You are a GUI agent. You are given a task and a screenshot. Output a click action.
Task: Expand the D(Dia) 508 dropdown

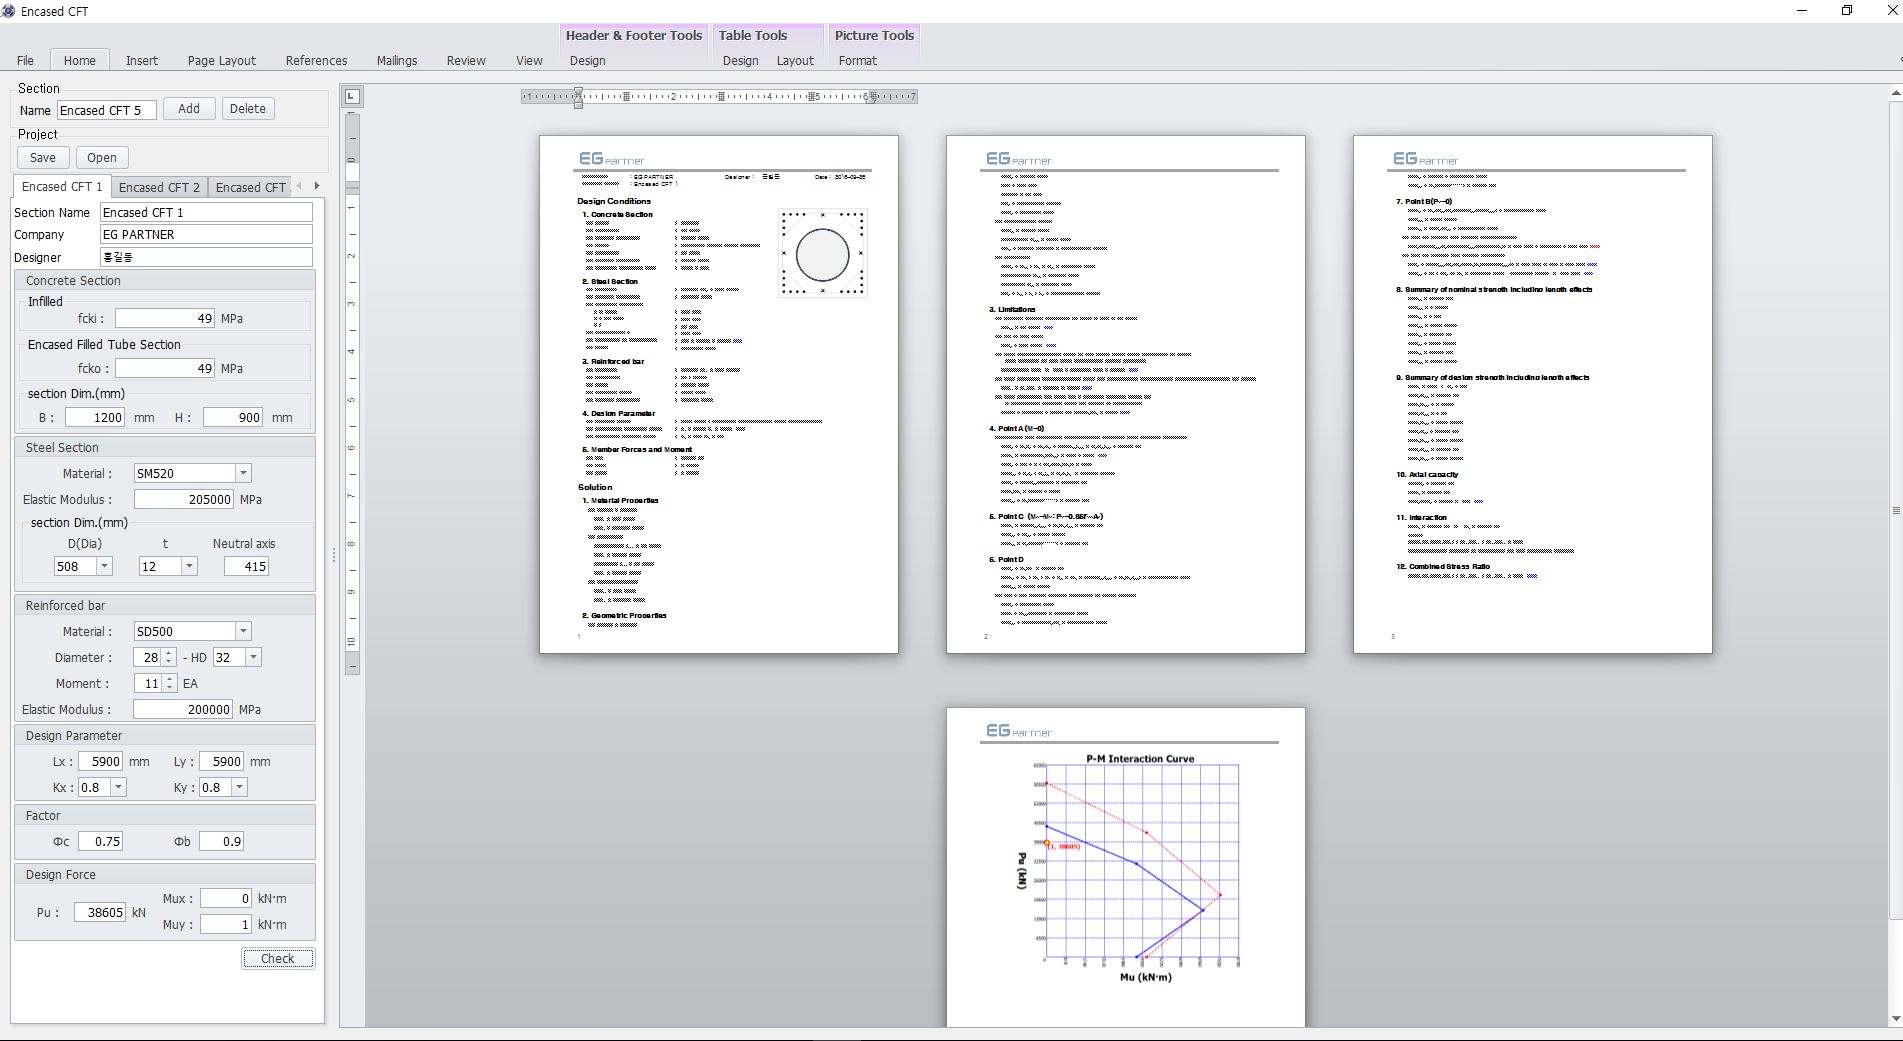104,566
